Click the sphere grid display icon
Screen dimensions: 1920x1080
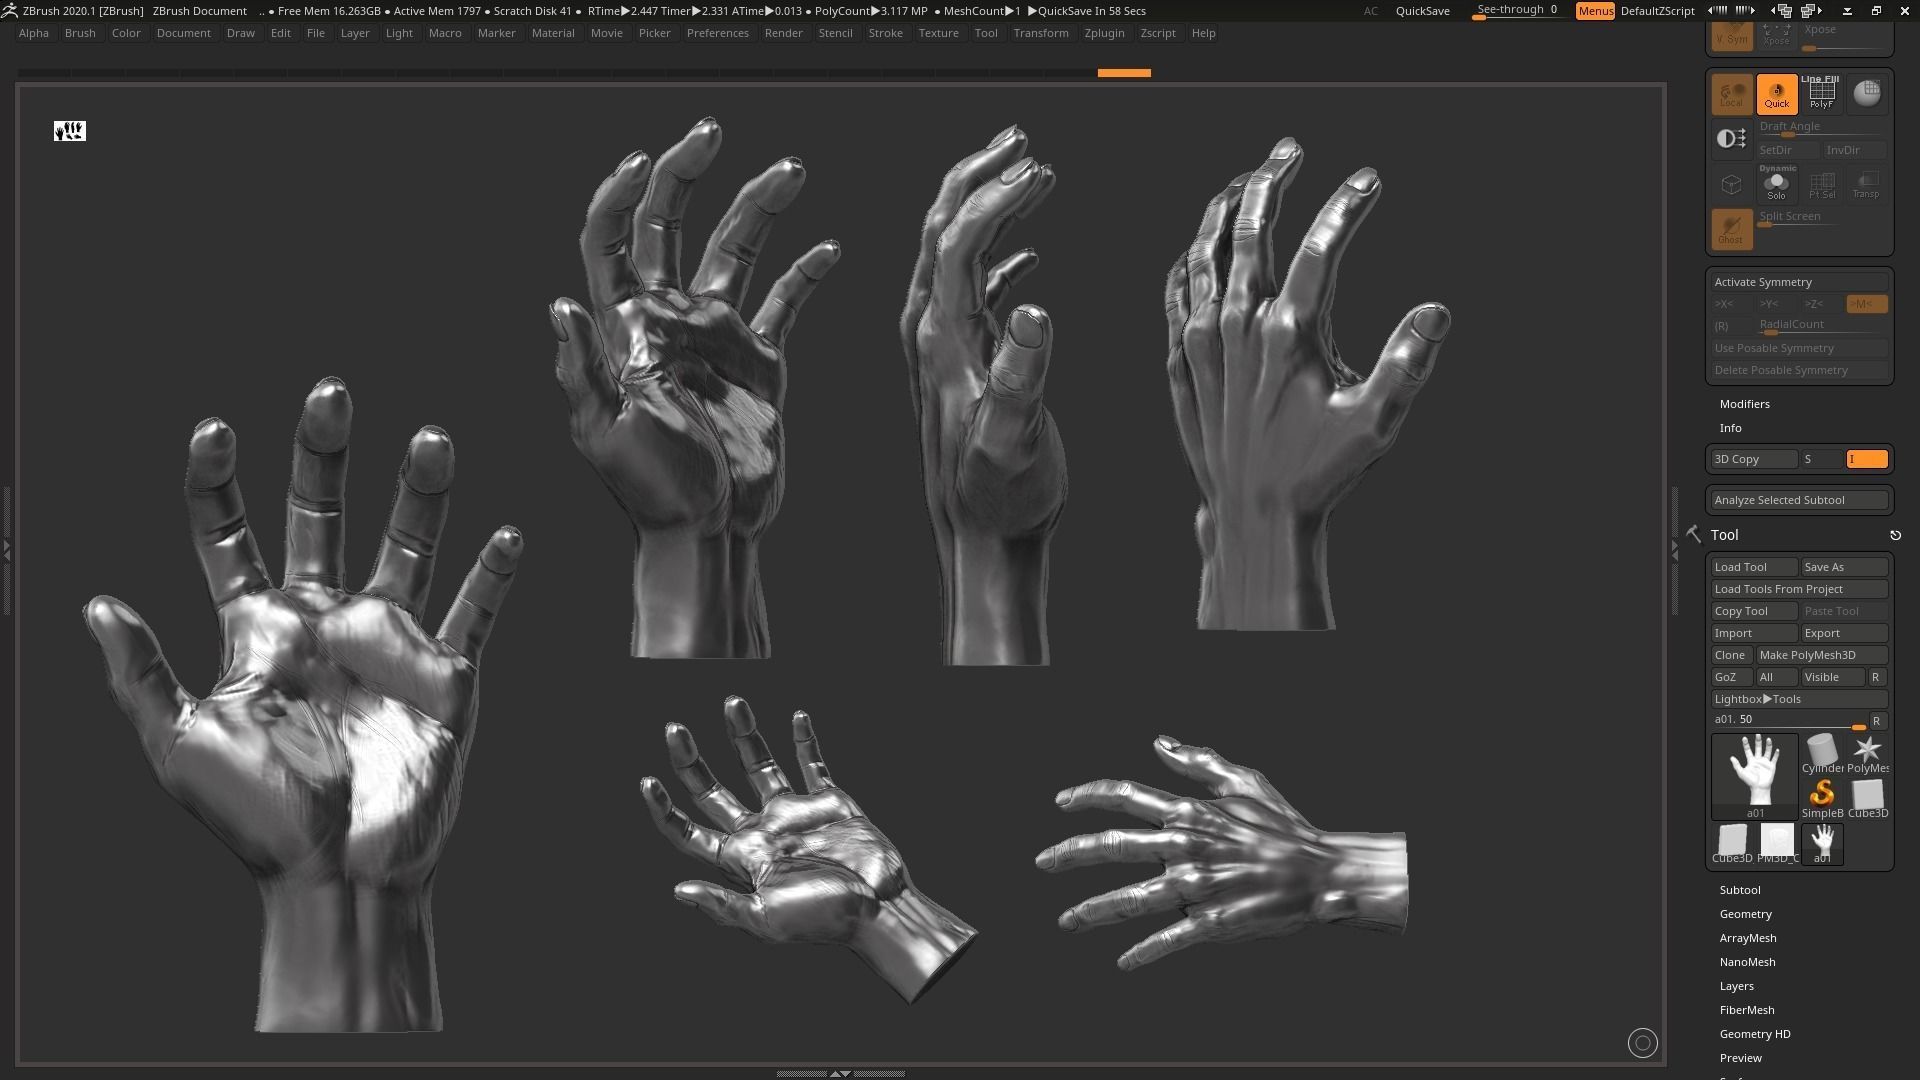tap(1866, 94)
